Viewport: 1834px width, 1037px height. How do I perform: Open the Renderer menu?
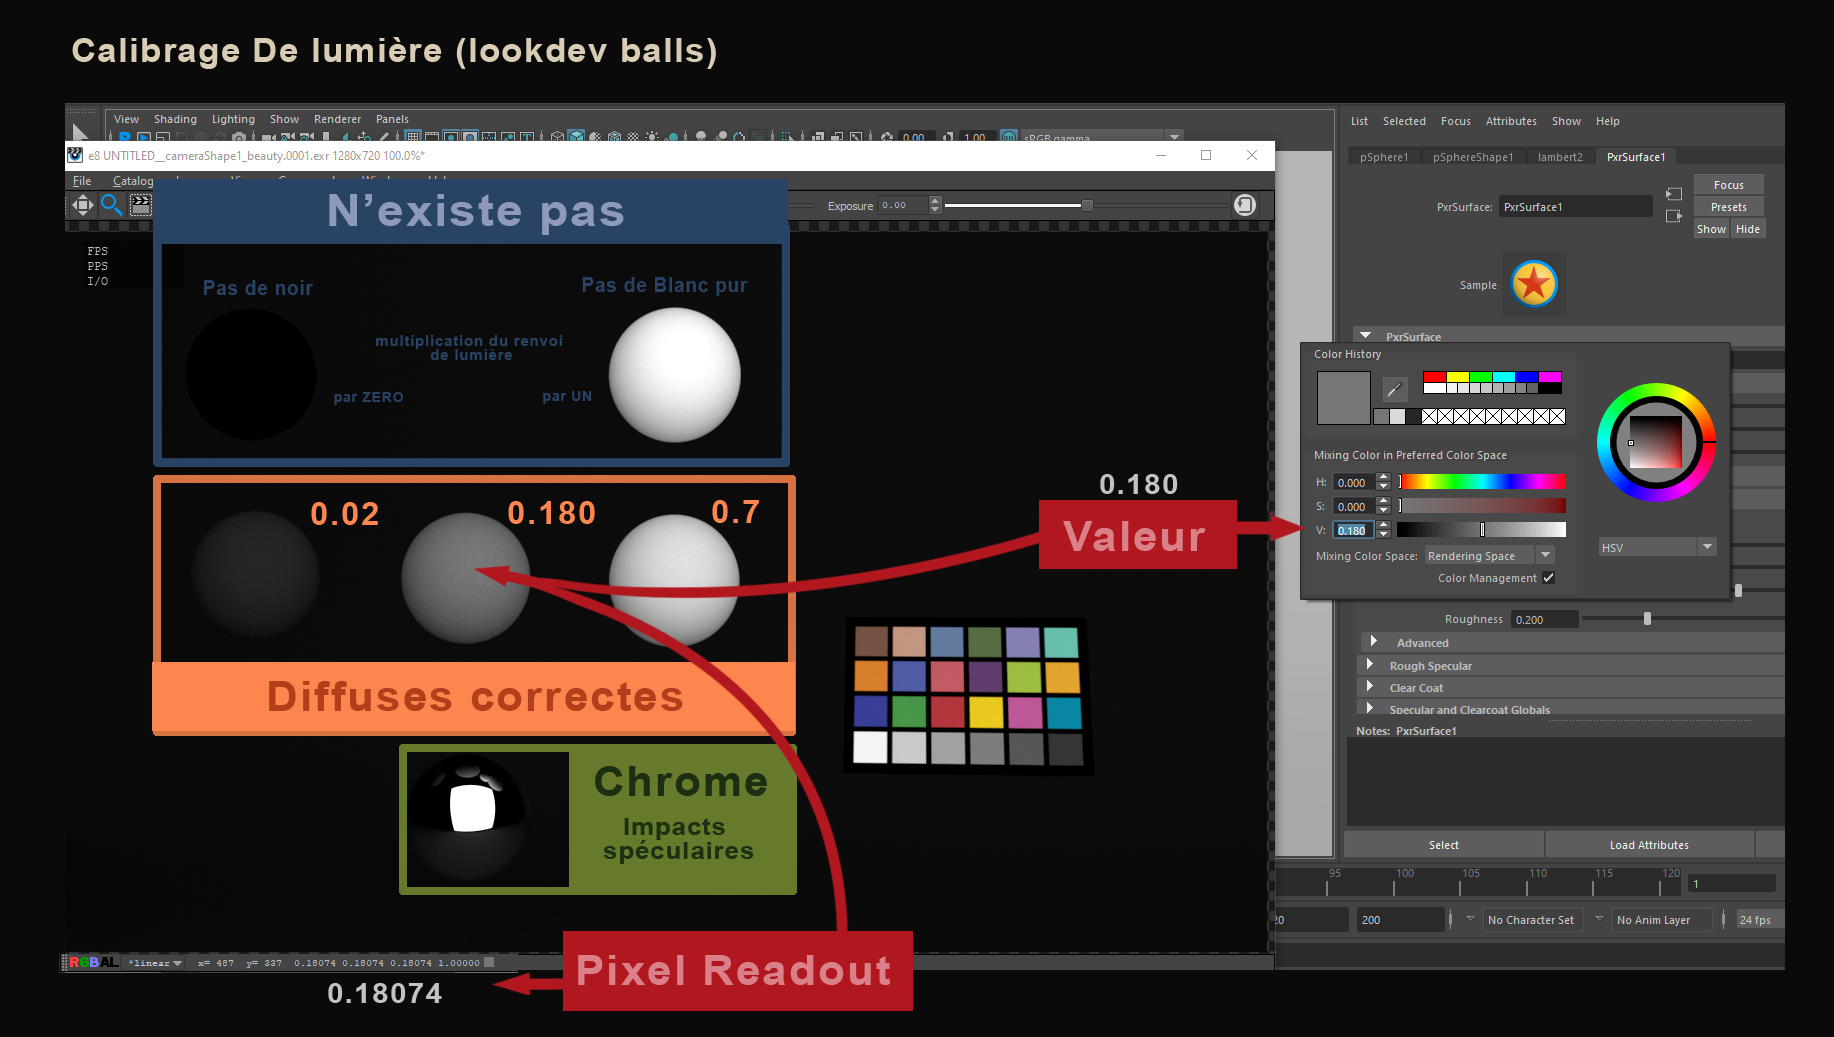click(337, 119)
